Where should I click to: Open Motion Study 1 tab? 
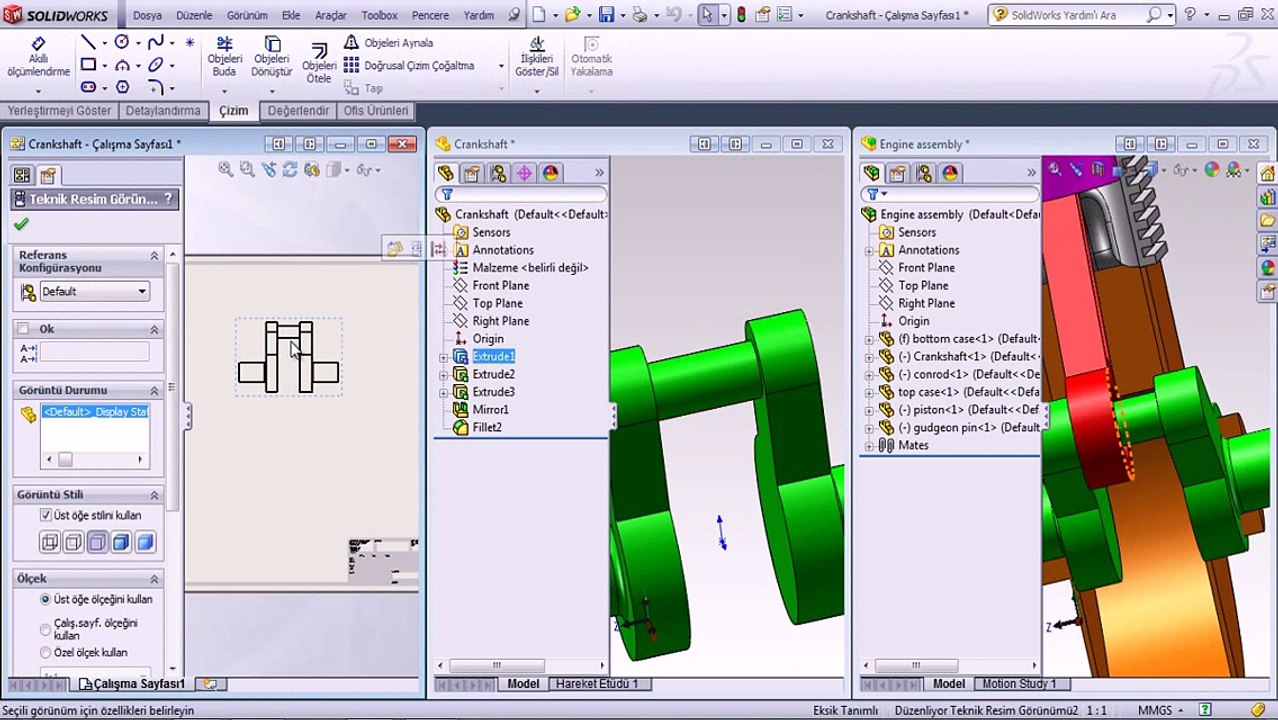1019,684
